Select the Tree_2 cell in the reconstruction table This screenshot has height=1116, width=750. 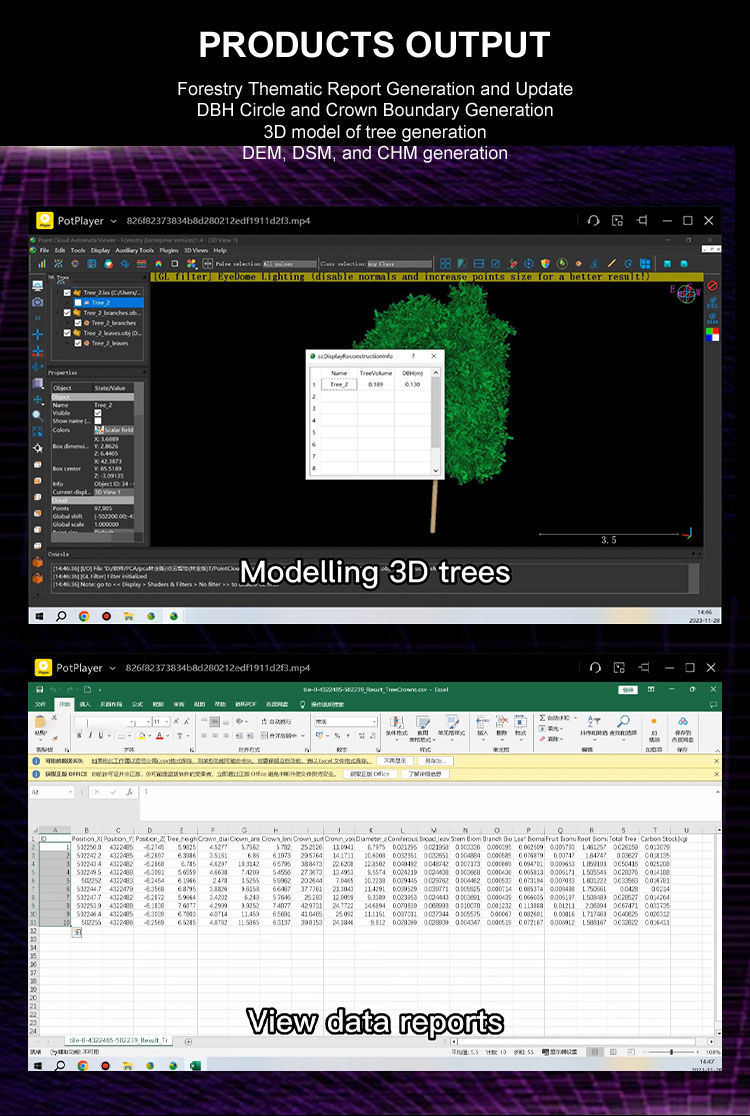[339, 384]
